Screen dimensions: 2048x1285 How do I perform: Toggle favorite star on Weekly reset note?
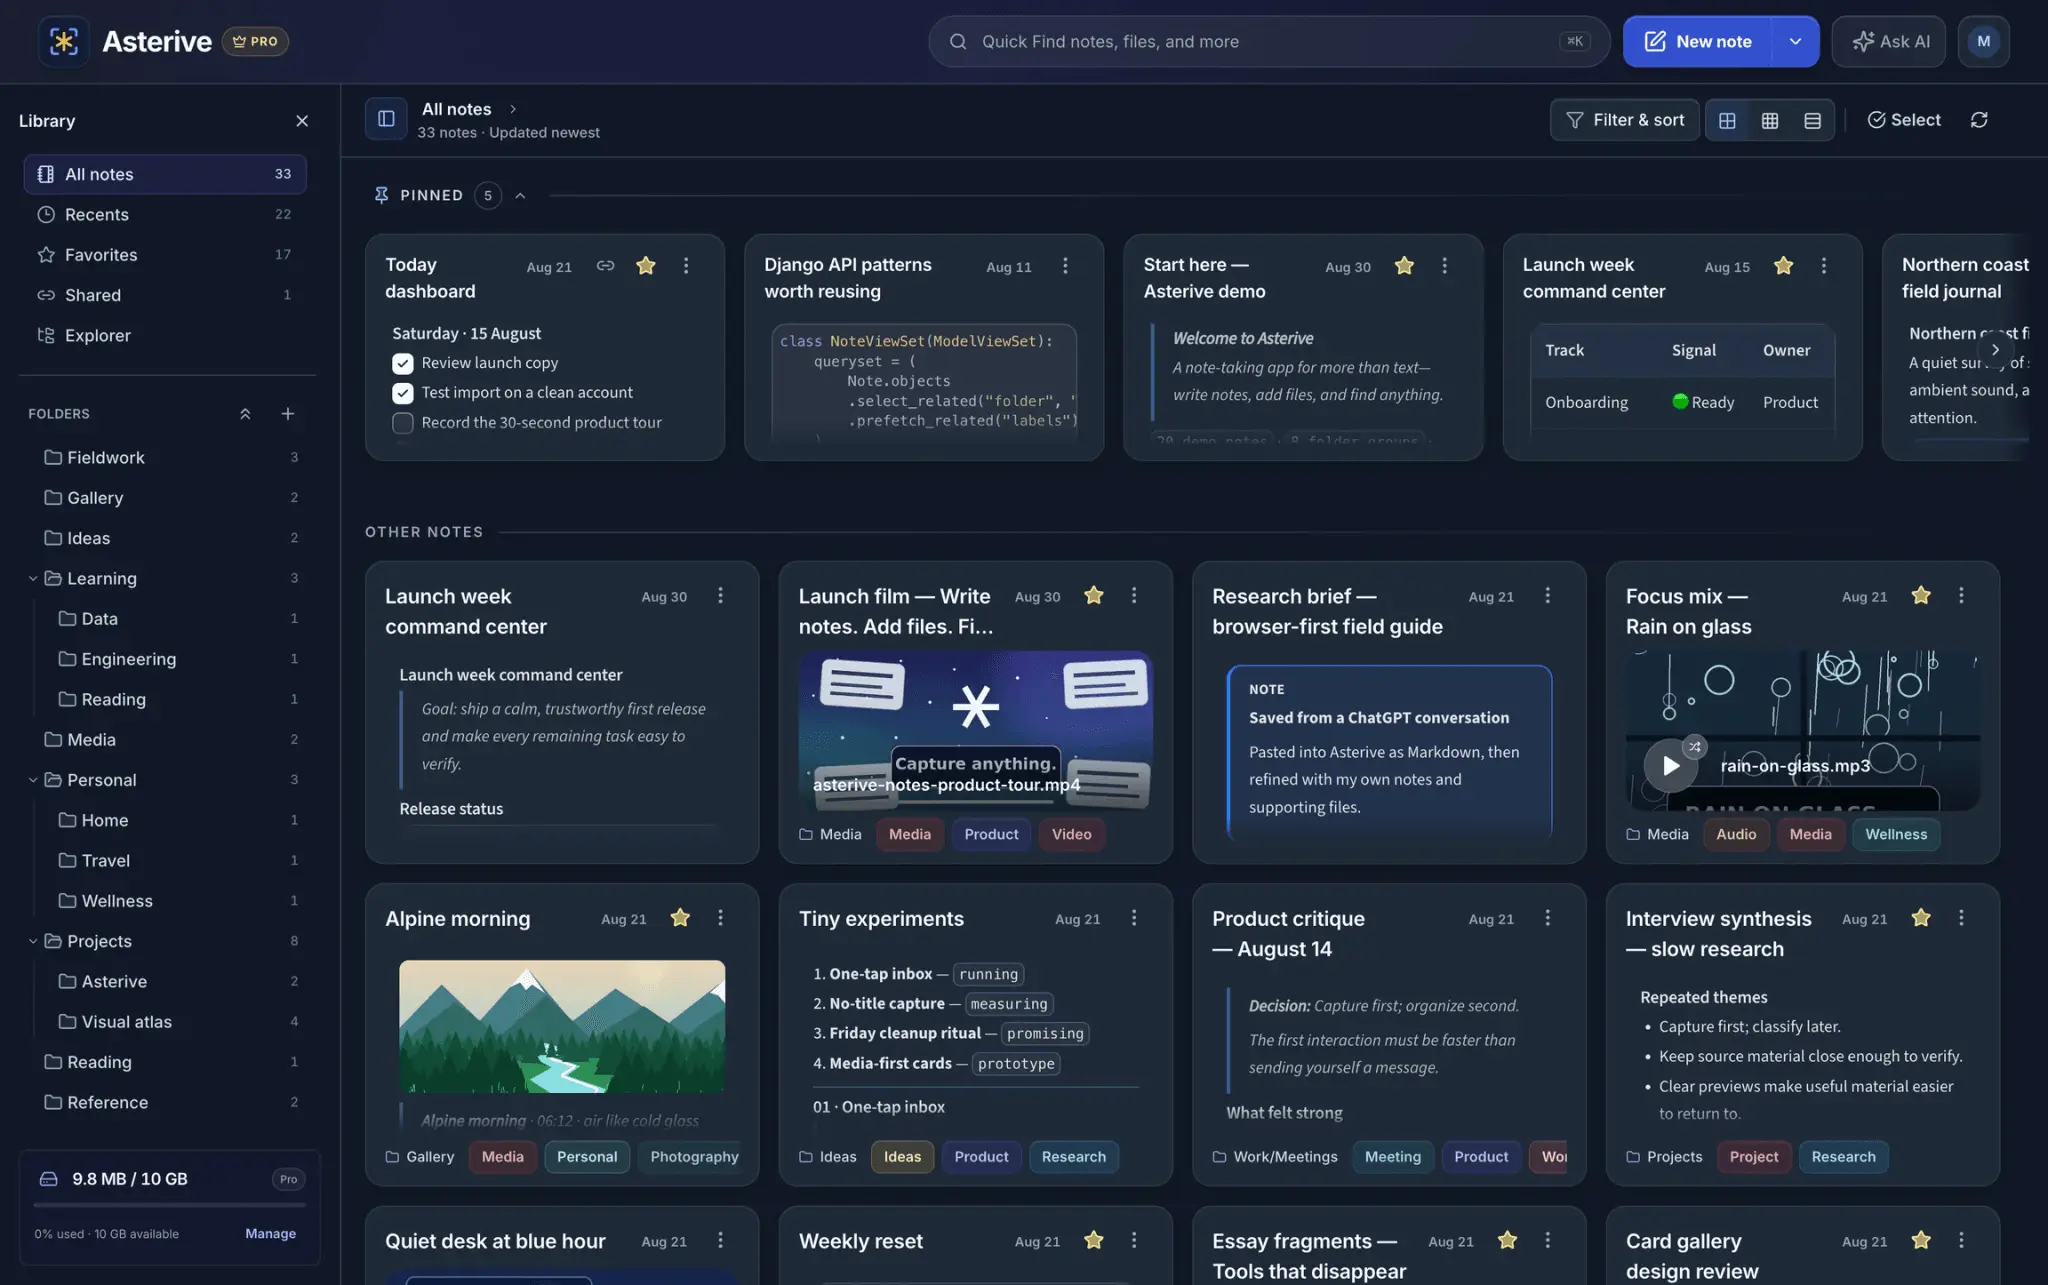(x=1094, y=1240)
